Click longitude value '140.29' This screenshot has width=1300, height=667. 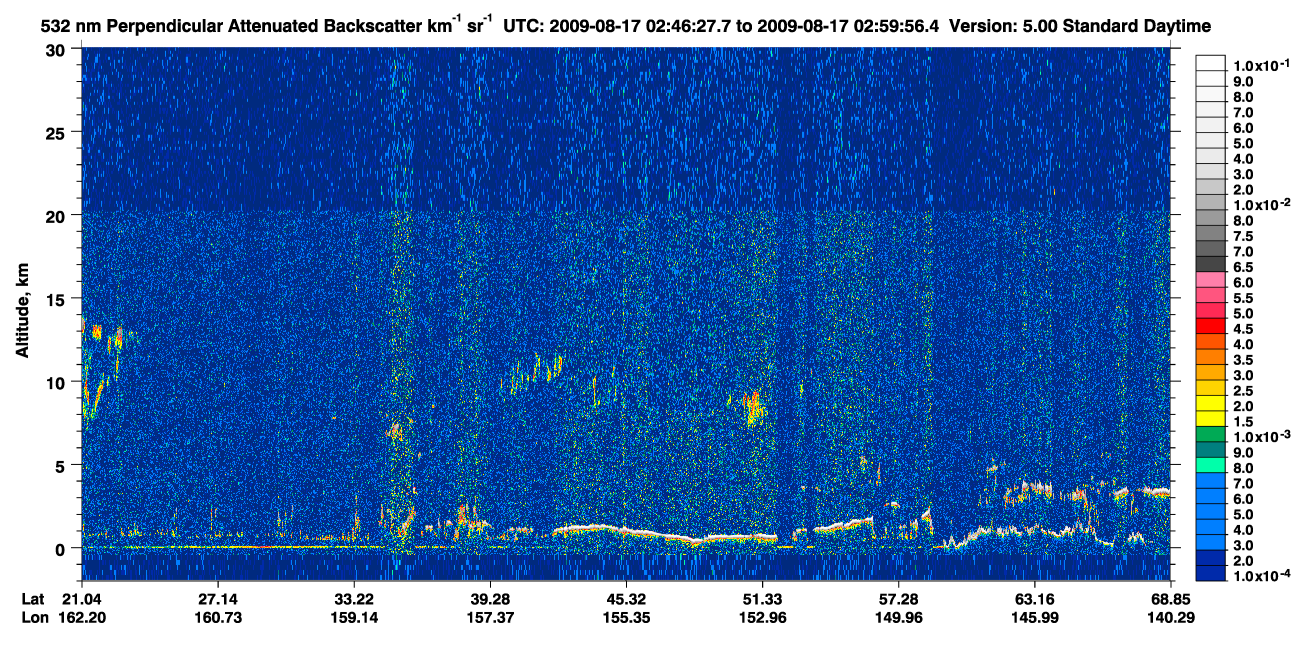tap(1170, 618)
